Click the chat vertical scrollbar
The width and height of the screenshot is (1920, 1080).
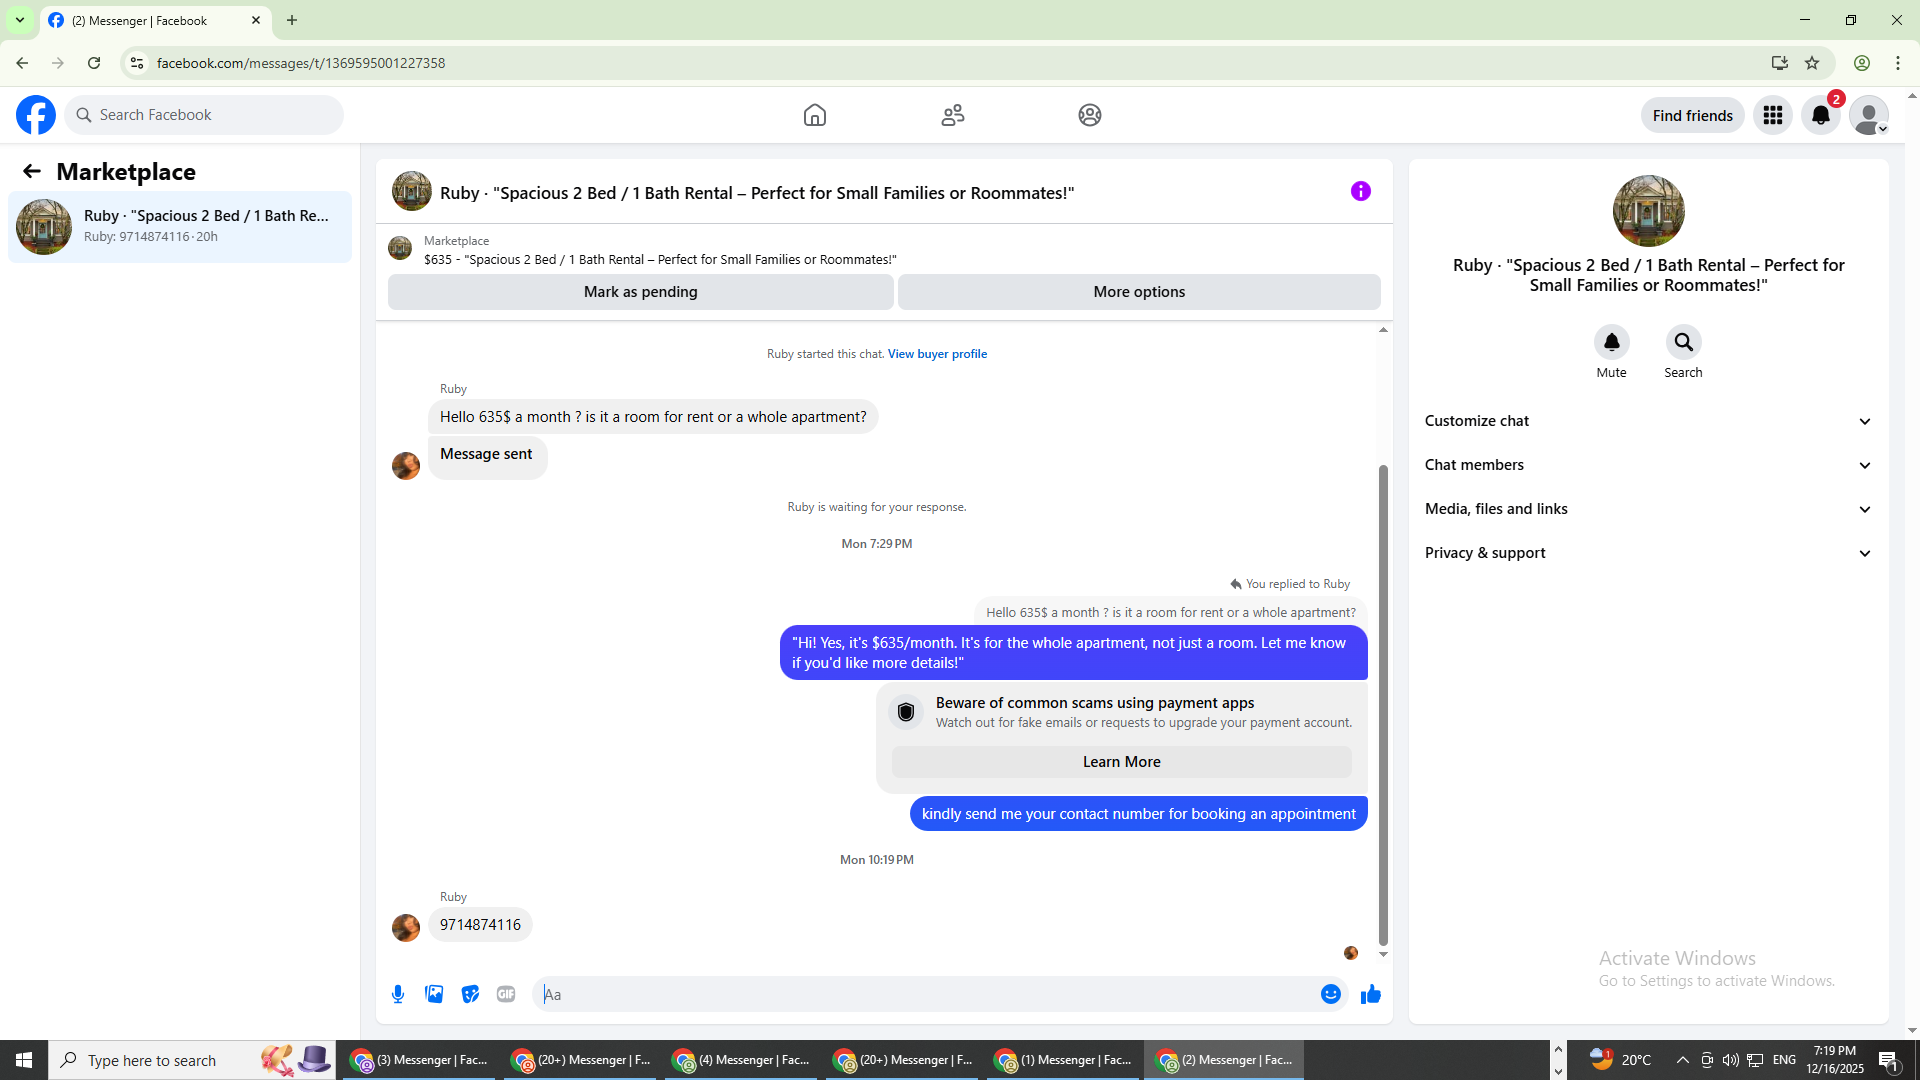pos(1383,705)
